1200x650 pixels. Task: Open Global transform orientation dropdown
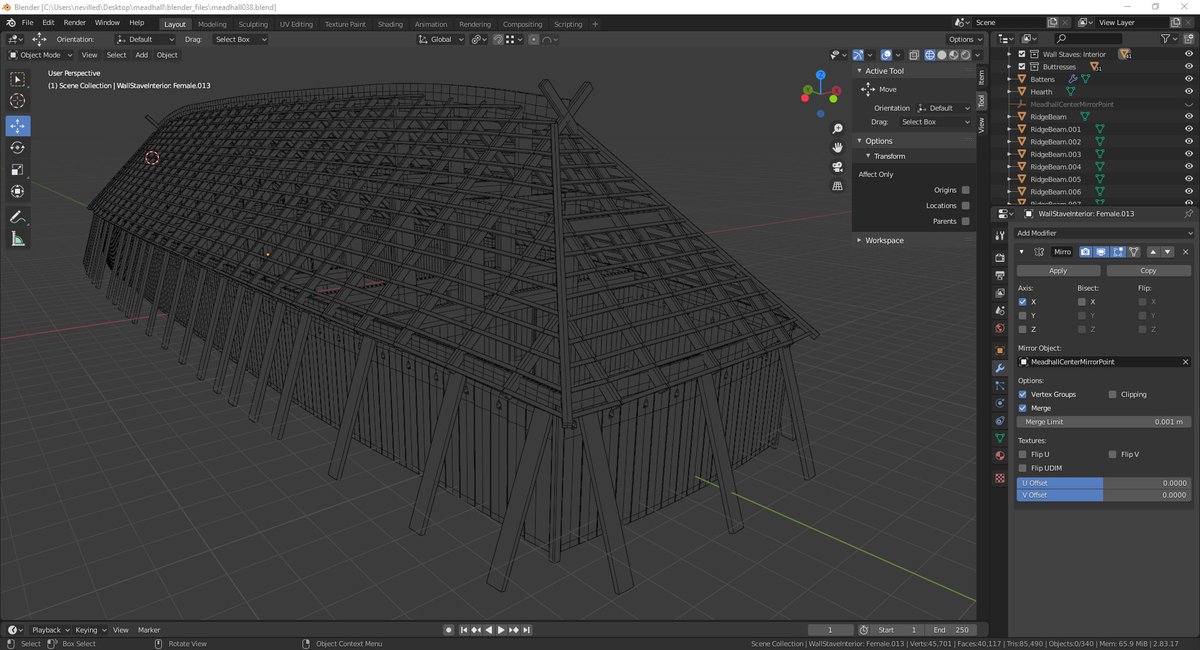click(441, 39)
